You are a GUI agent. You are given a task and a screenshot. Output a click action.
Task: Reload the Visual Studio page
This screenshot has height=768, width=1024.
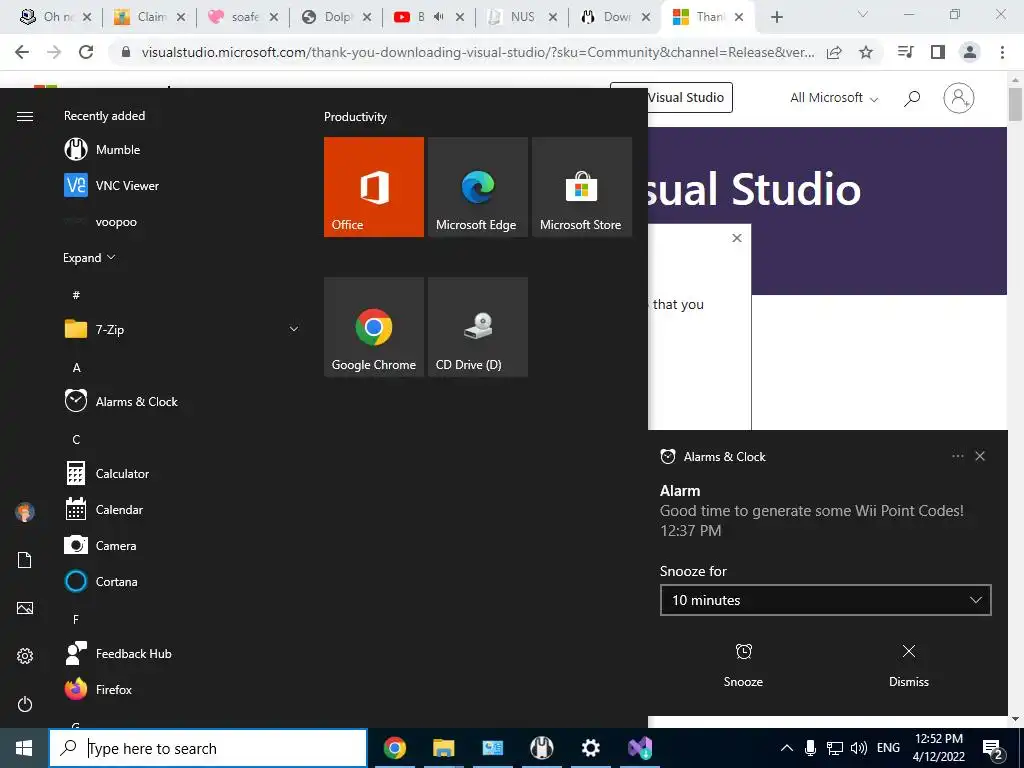pos(86,52)
